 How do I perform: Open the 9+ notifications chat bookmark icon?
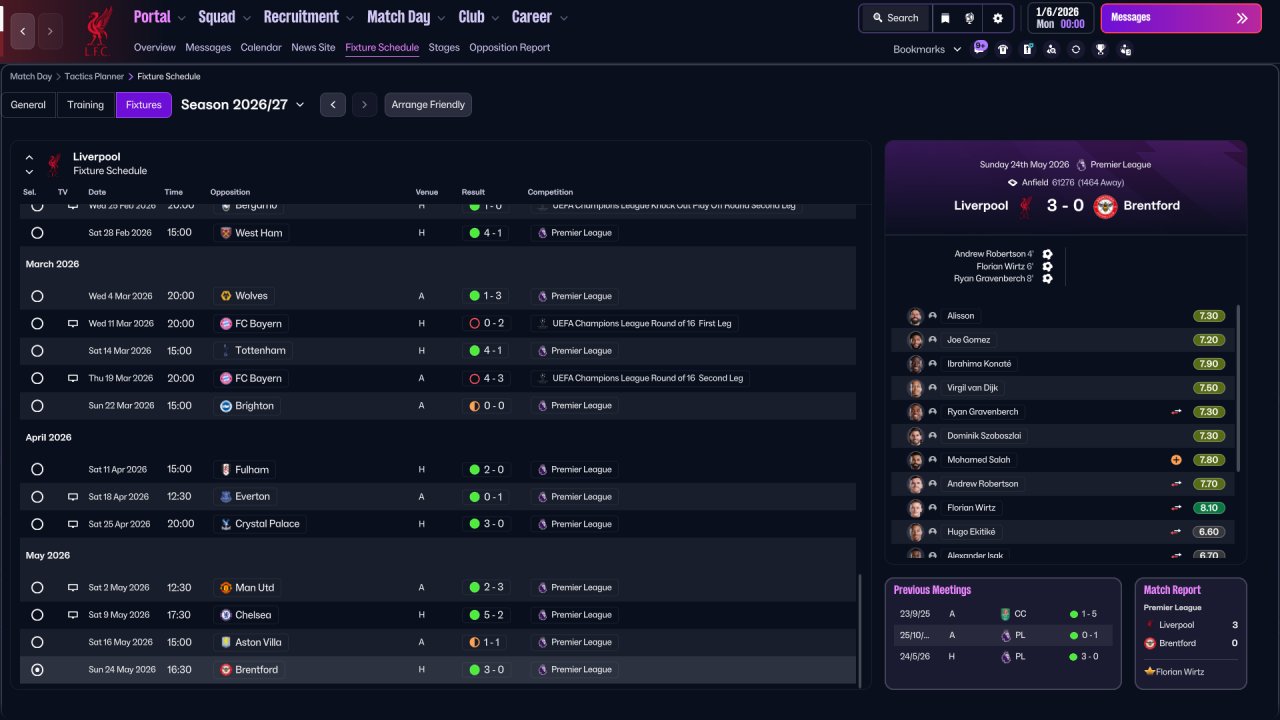(x=980, y=48)
